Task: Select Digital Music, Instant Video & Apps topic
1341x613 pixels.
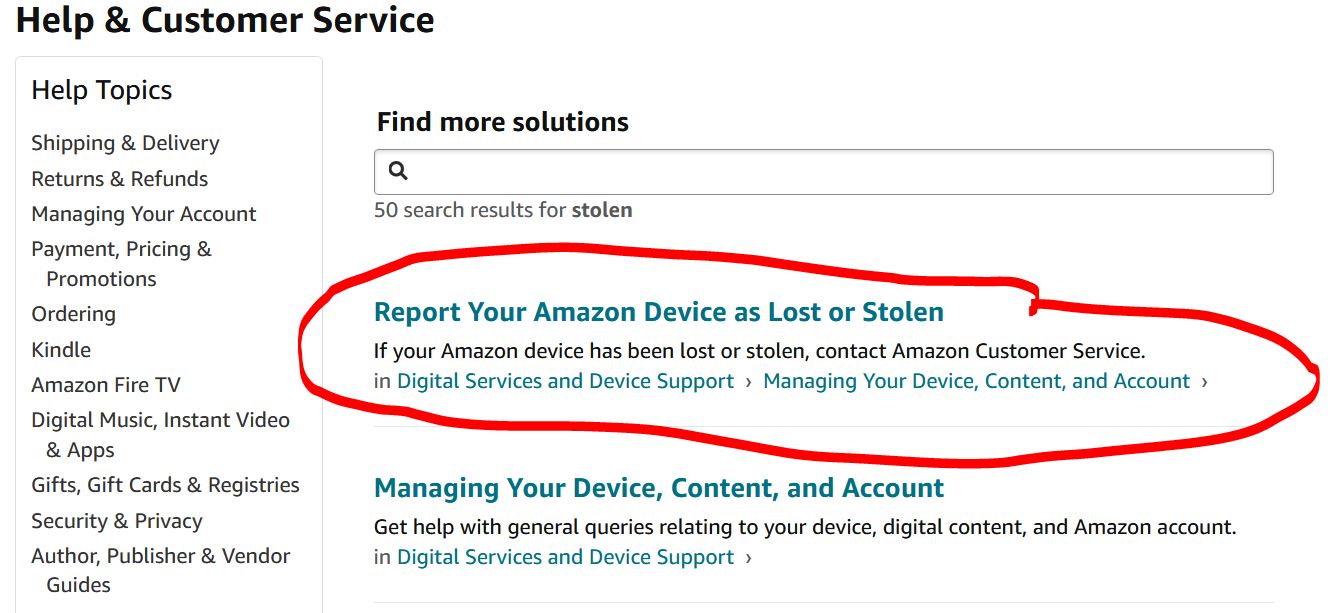Action: pos(161,420)
